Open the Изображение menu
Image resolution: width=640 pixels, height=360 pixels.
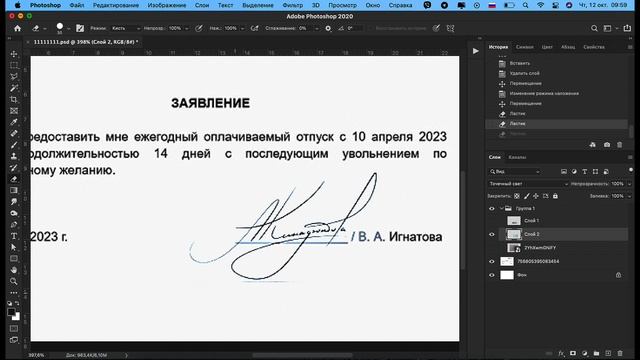coord(167,5)
